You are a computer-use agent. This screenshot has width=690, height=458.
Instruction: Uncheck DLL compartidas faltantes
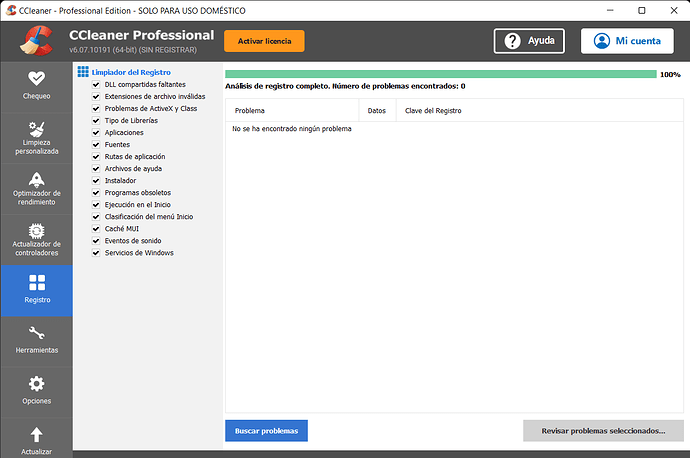(96, 84)
